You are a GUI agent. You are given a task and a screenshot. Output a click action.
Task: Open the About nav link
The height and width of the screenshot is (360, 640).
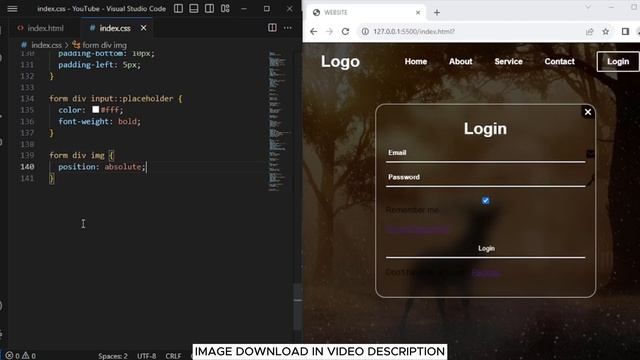(460, 62)
